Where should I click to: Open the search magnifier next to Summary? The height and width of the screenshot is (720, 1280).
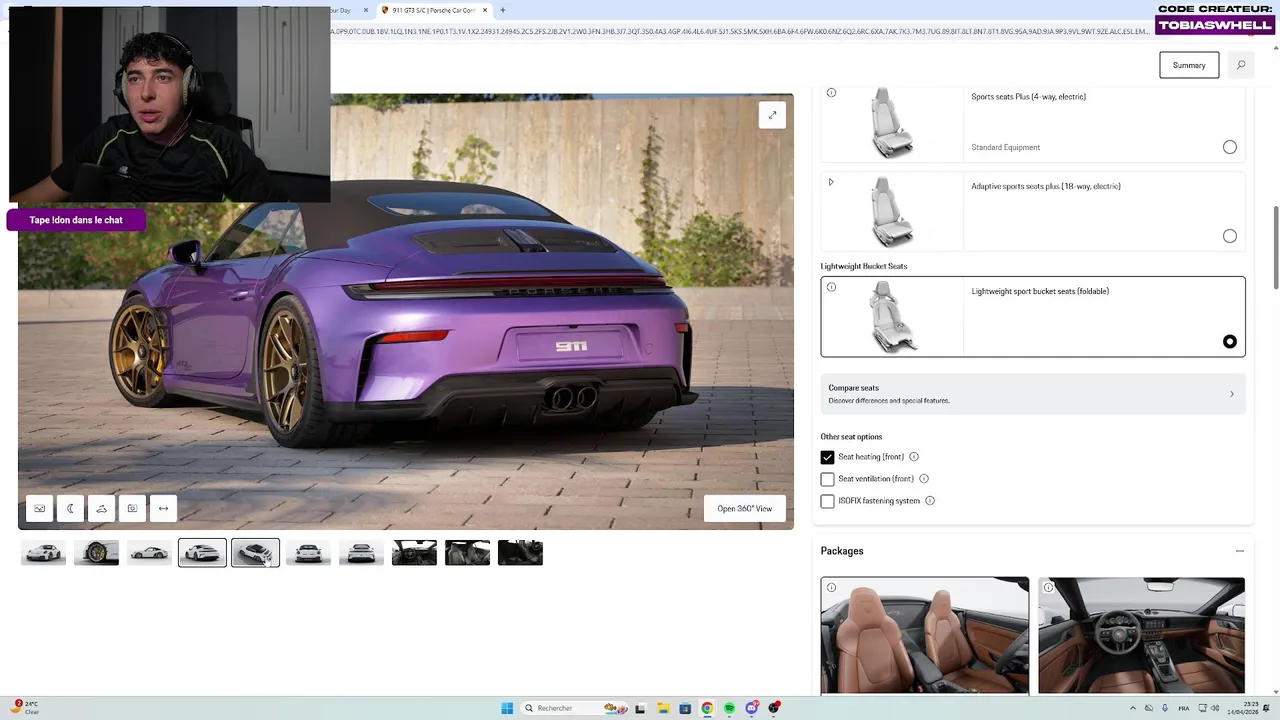pos(1241,65)
